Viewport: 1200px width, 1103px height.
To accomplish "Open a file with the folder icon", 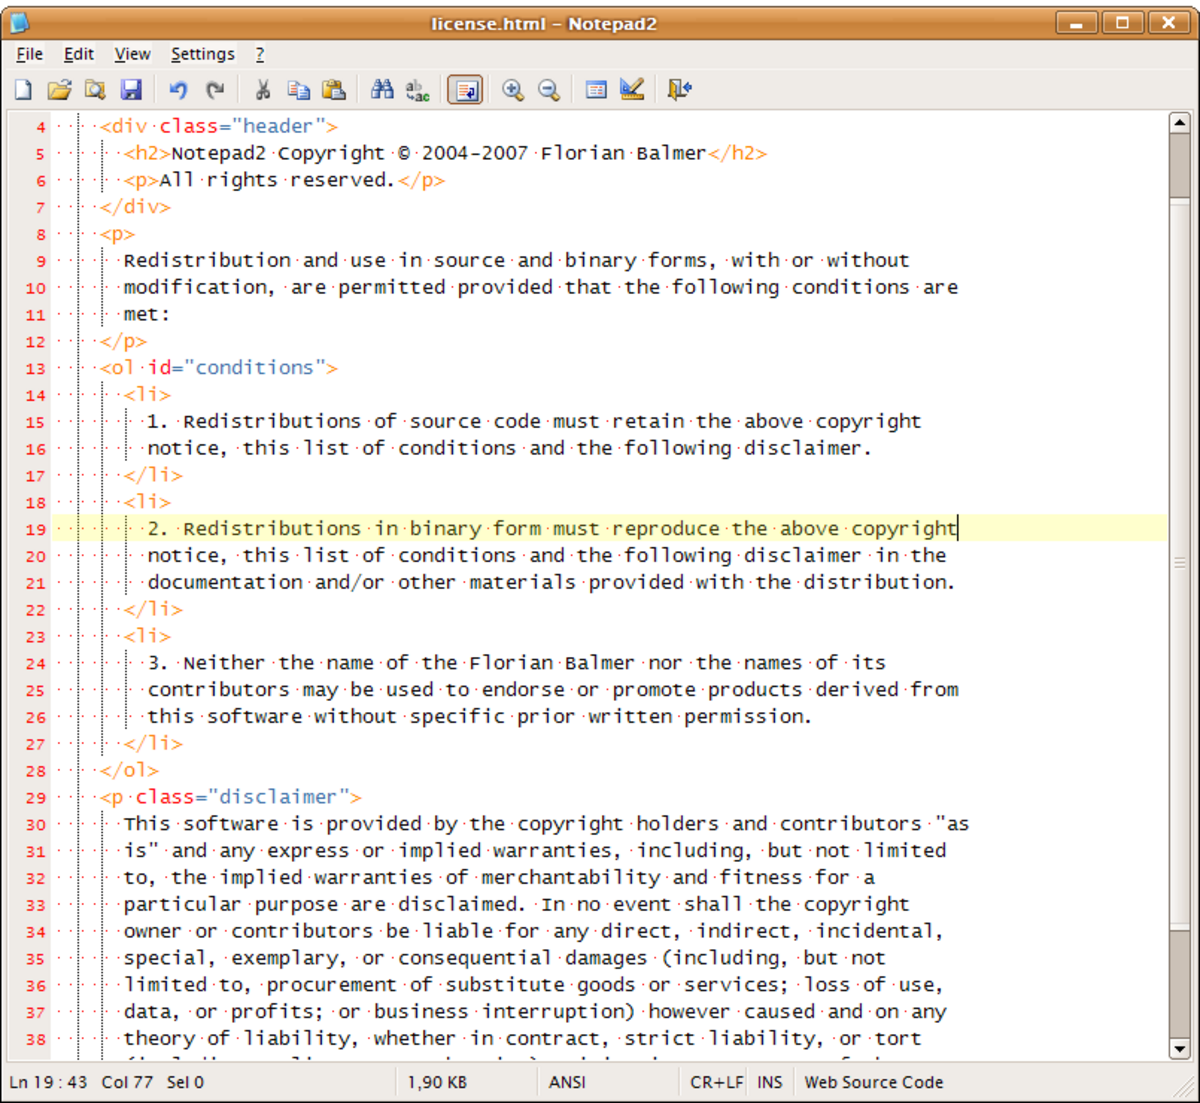I will point(59,90).
